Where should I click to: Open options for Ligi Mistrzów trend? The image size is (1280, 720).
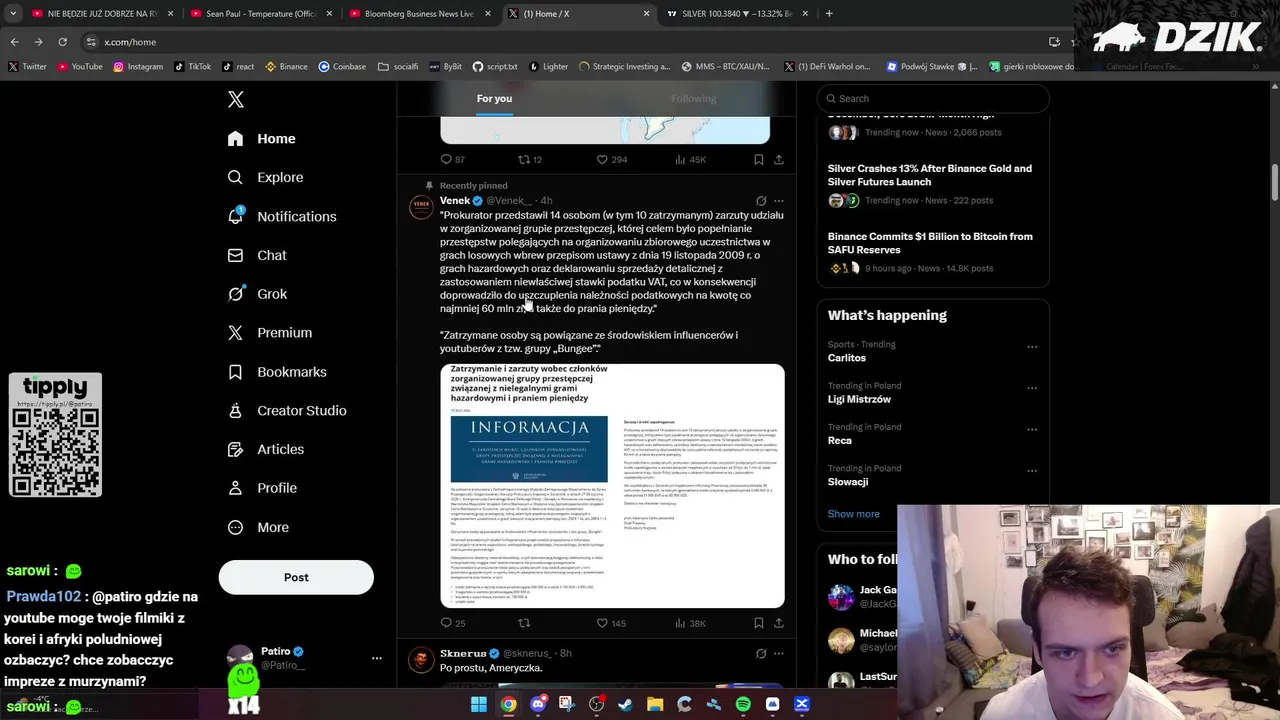pyautogui.click(x=1032, y=388)
